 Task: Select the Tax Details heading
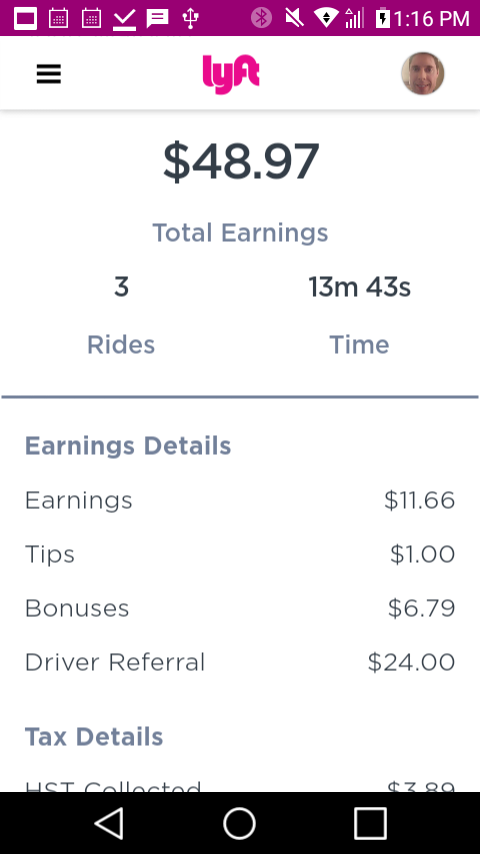coord(94,737)
